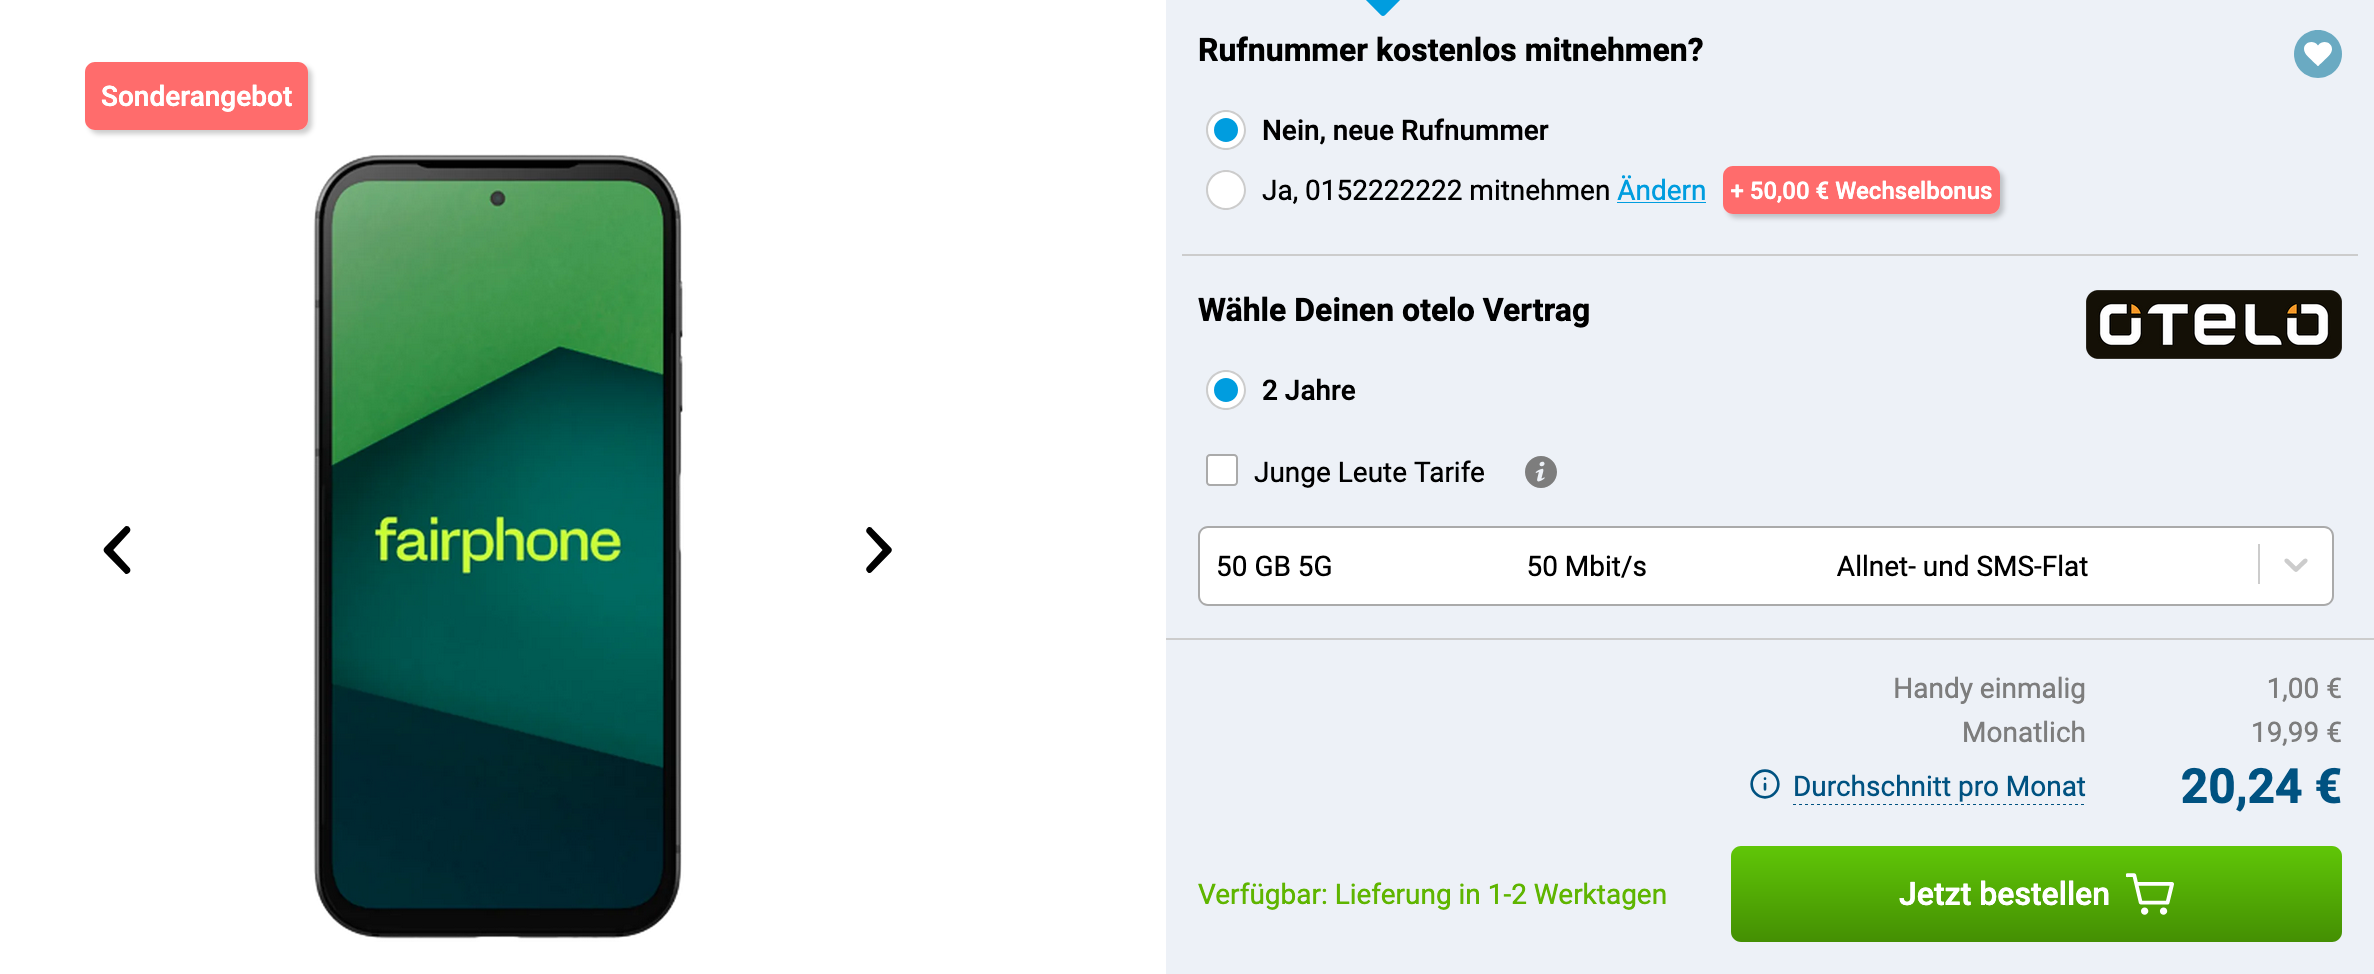This screenshot has height=974, width=2374.
Task: Select Ja, 0152222222 mitnehmen radio button
Action: tap(1226, 190)
